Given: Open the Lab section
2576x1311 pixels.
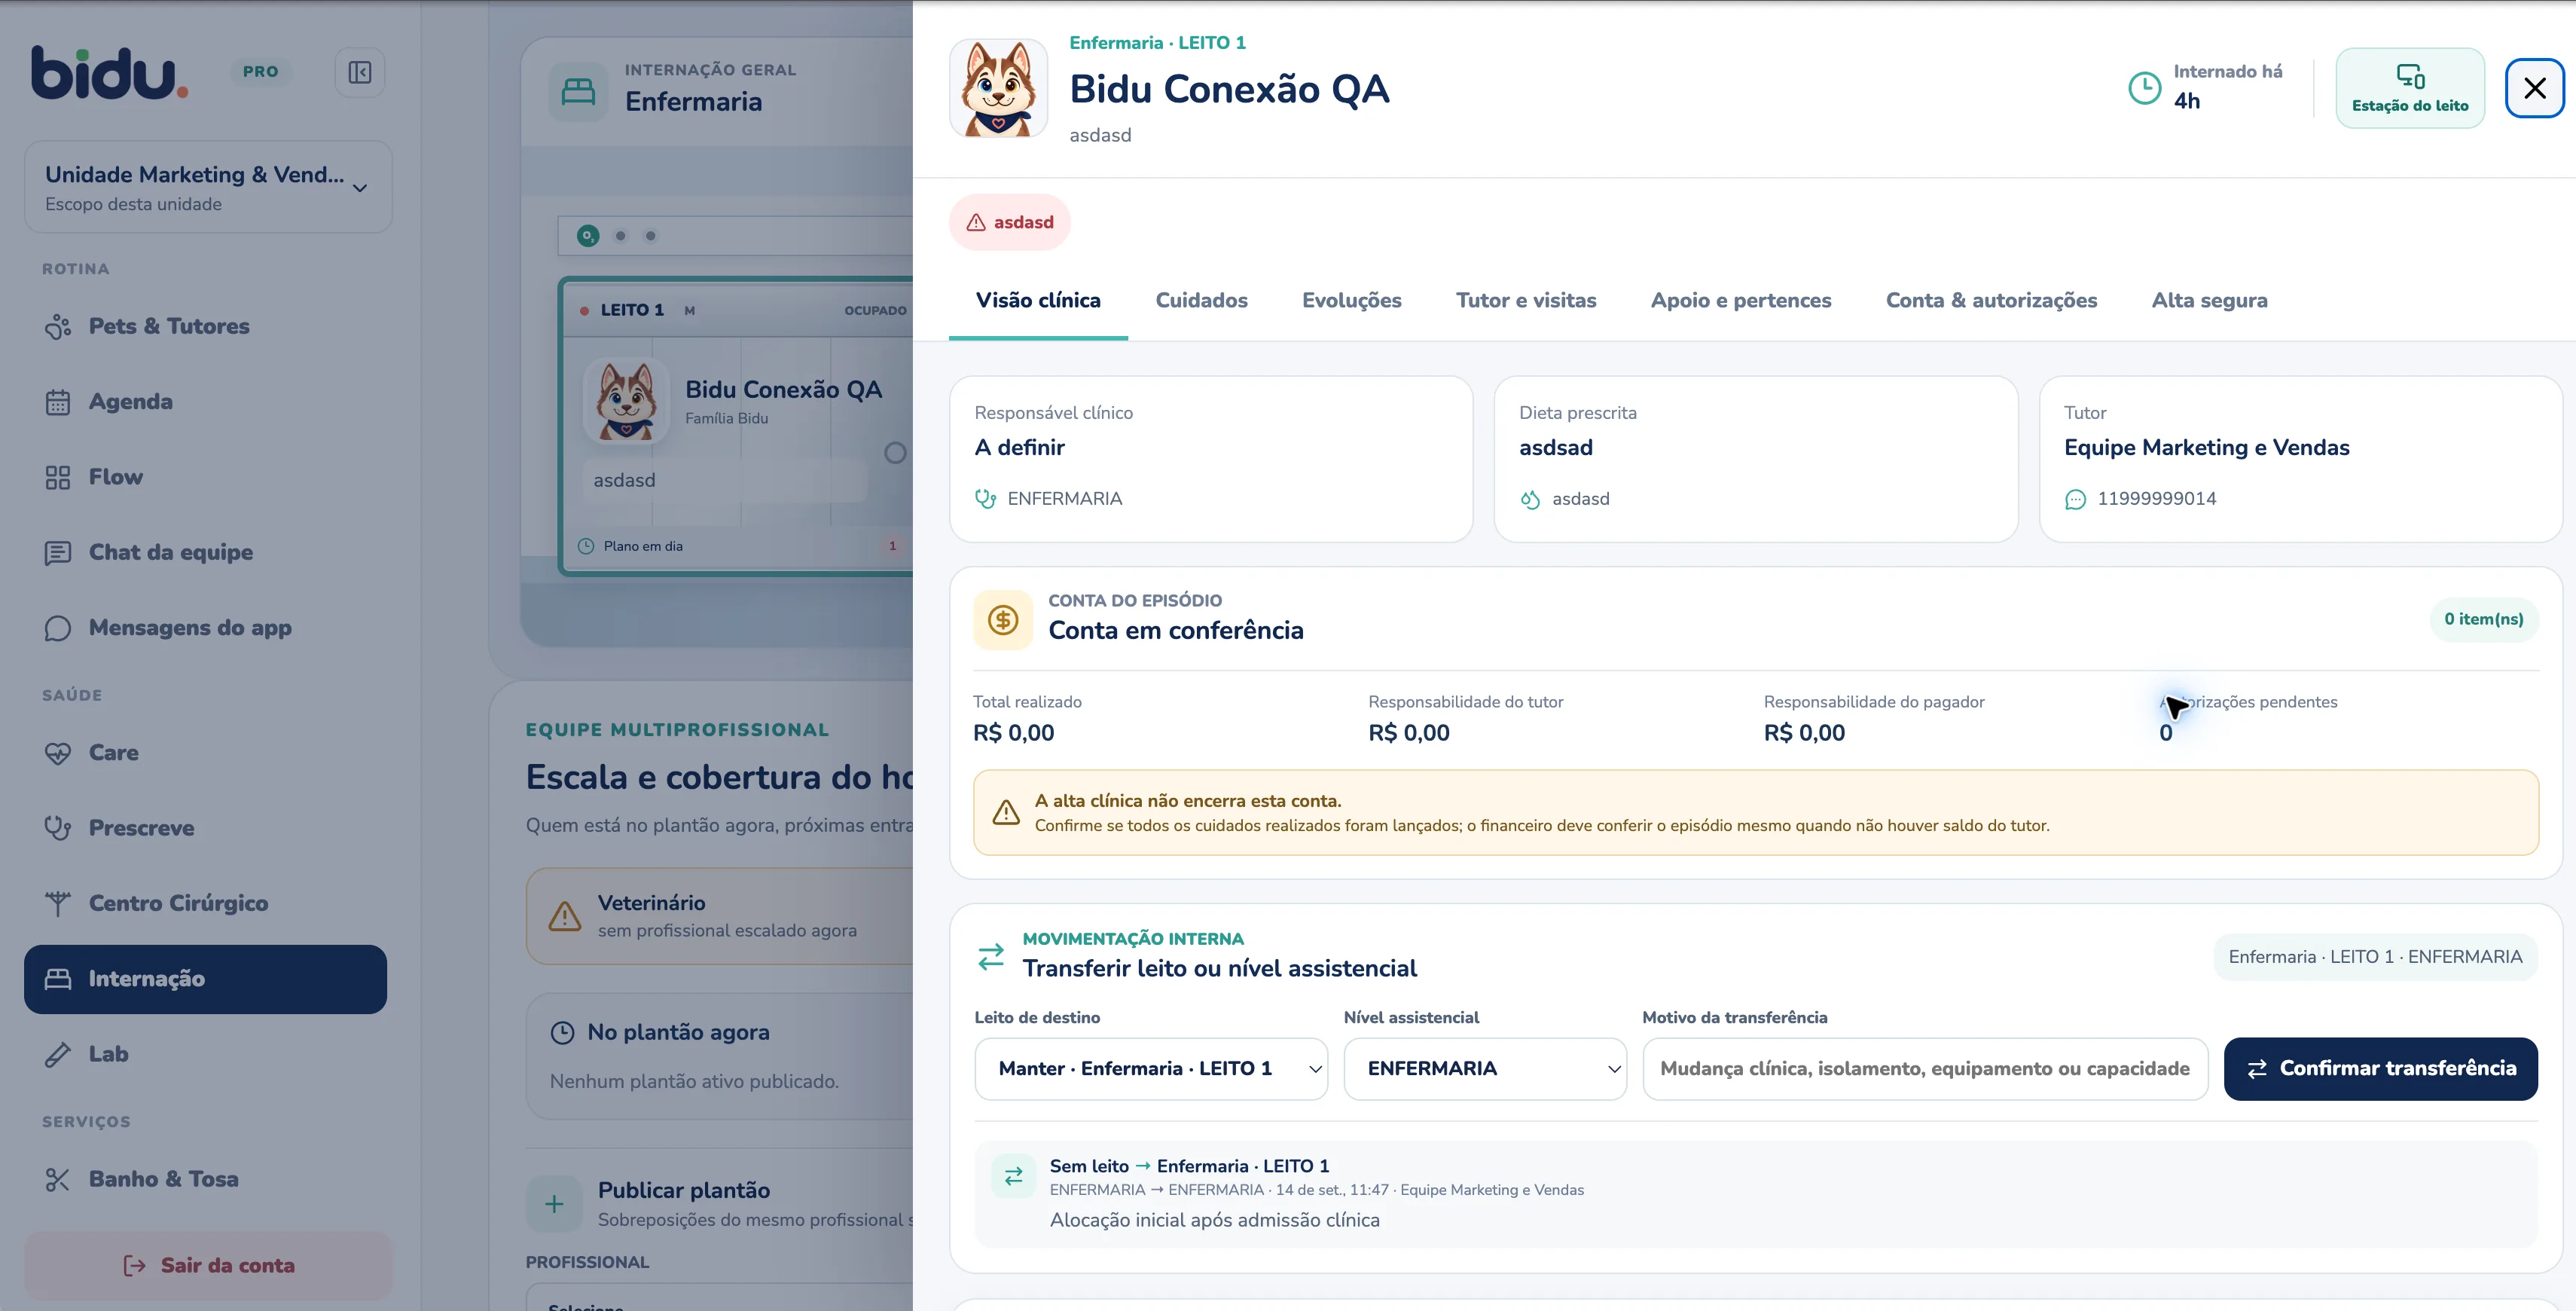Looking at the screenshot, I should [205, 1054].
